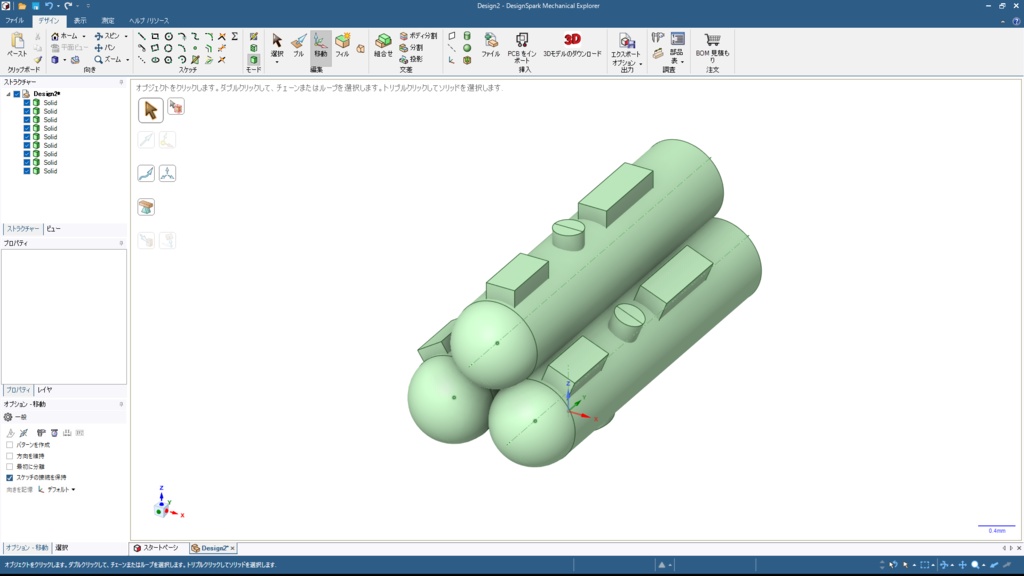Open Undo history dropdown arrow
Viewport: 1024px width, 576px height.
pos(57,6)
